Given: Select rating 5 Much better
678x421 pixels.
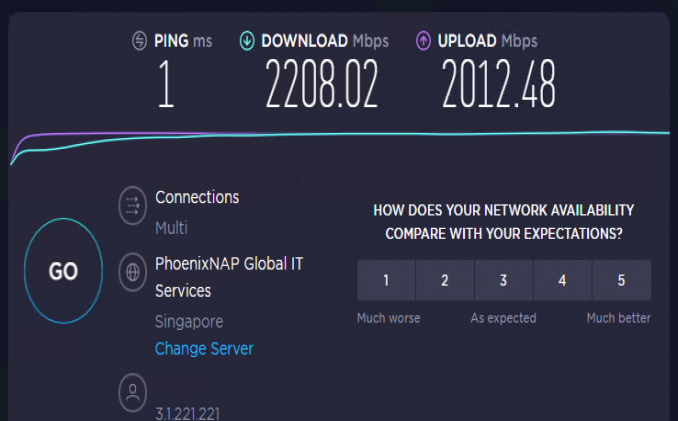Looking at the screenshot, I should 621,280.
